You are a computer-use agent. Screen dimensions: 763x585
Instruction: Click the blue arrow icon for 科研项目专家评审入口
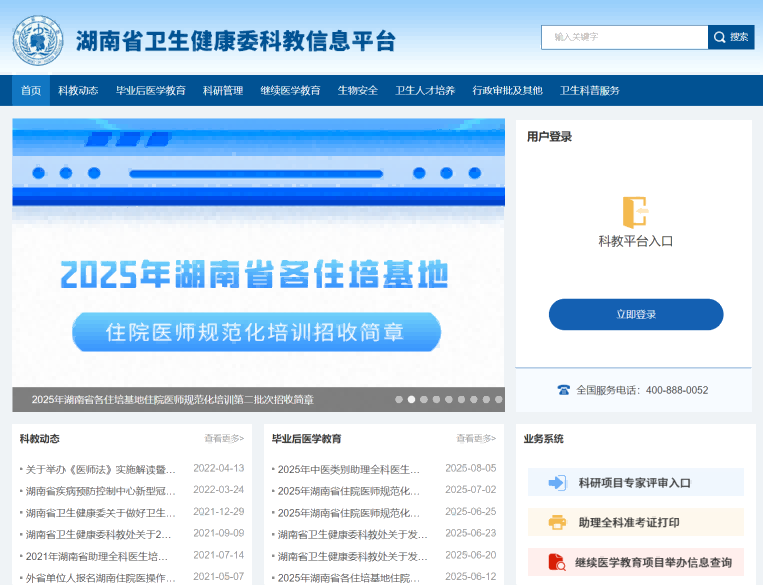click(557, 483)
